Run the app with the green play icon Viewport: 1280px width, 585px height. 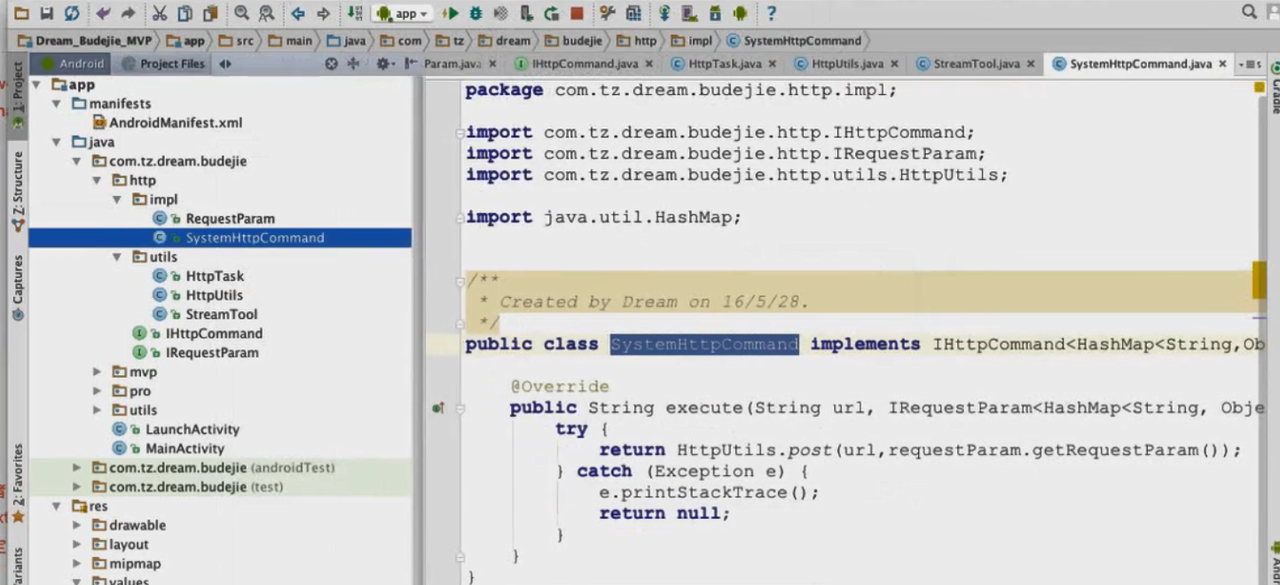click(451, 14)
